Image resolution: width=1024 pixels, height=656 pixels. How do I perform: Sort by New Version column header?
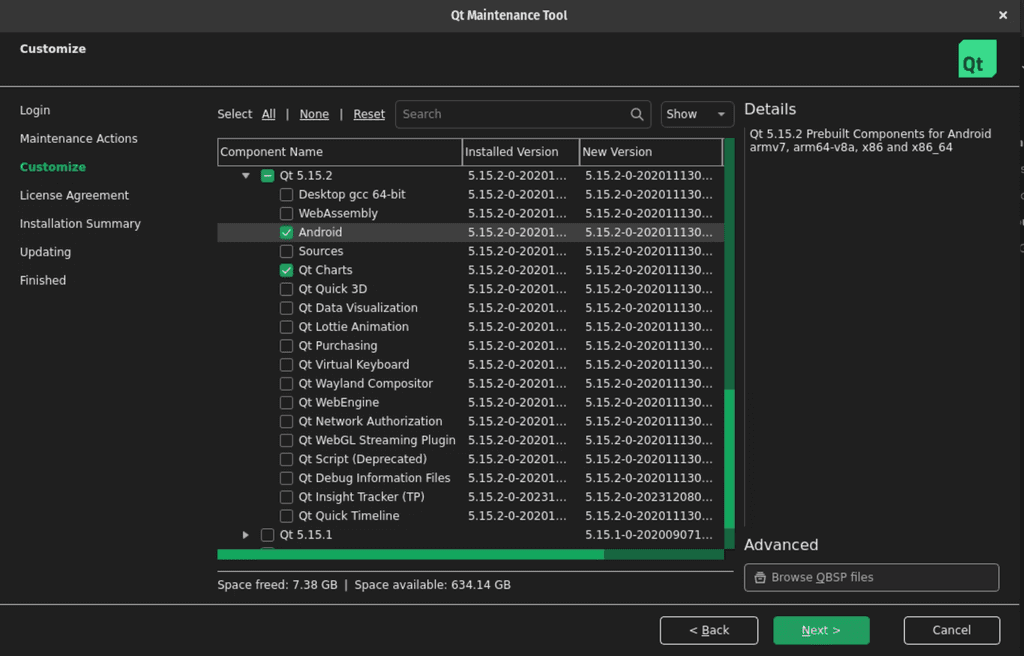(651, 152)
